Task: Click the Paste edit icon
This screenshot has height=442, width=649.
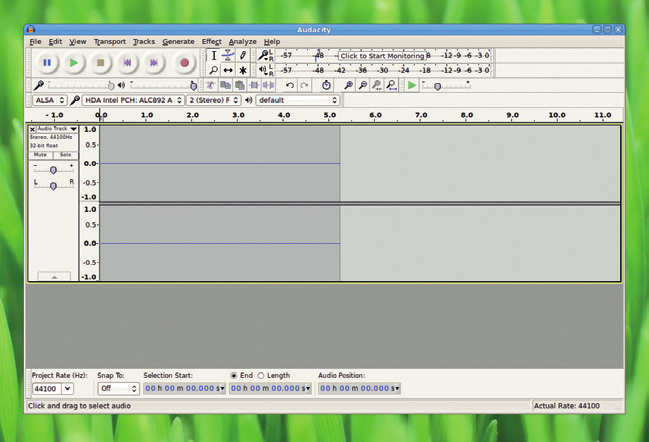Action: point(240,85)
